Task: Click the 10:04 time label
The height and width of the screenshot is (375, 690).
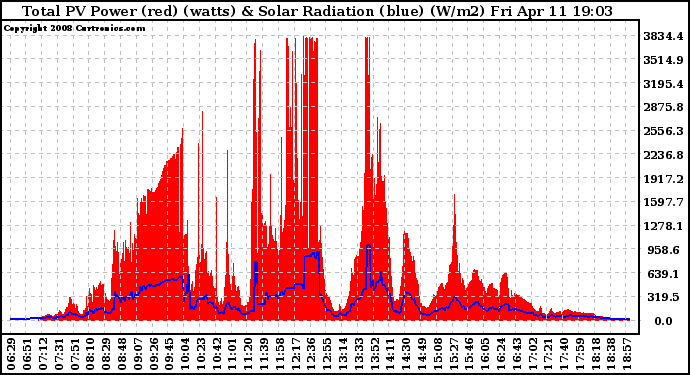Action: tap(185, 354)
